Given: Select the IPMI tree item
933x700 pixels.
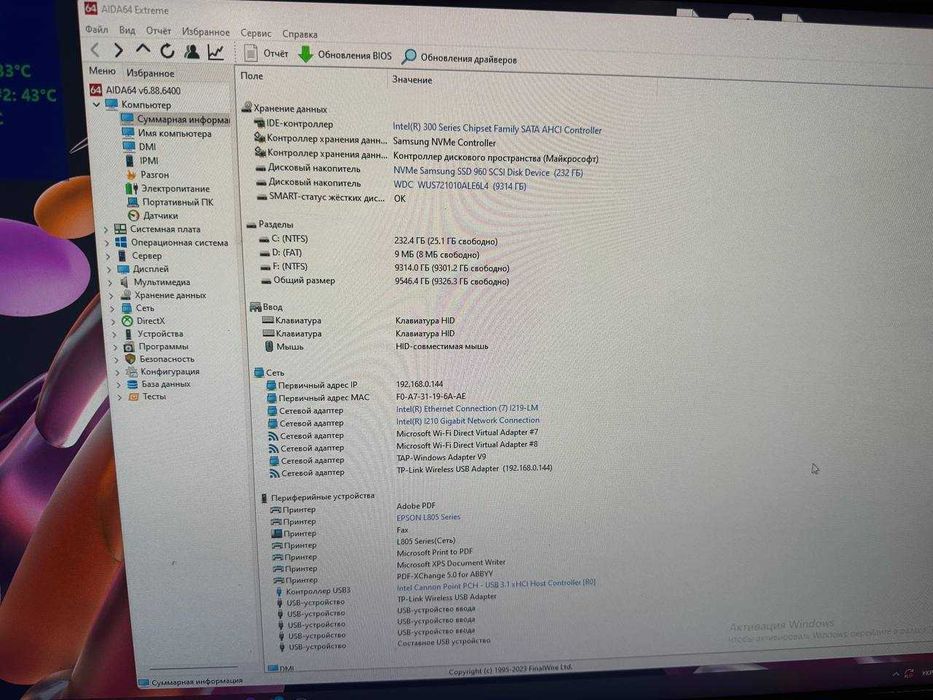Looking at the screenshot, I should pos(142,160).
